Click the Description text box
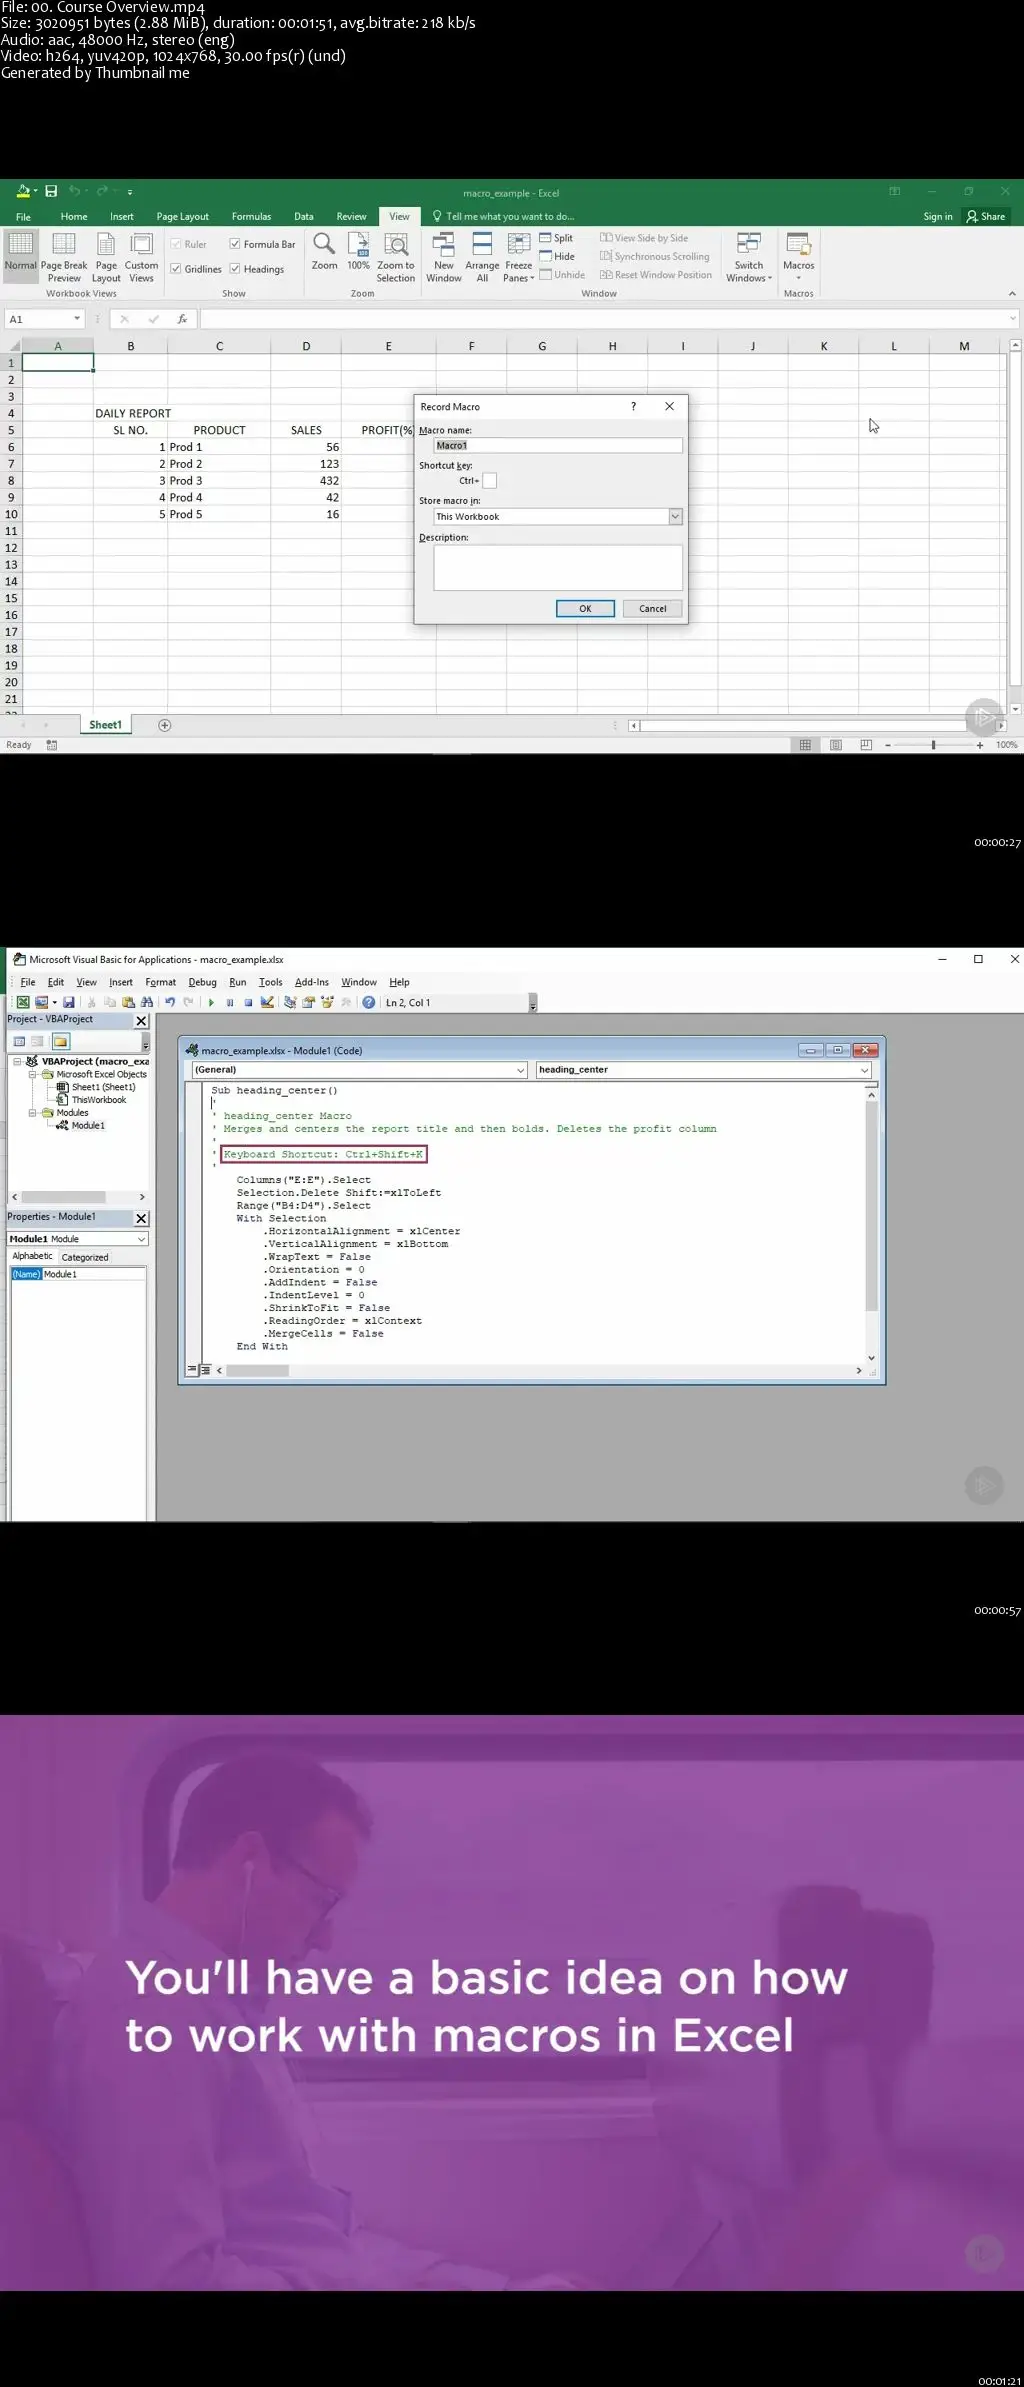The width and height of the screenshot is (1024, 2387). click(x=558, y=568)
